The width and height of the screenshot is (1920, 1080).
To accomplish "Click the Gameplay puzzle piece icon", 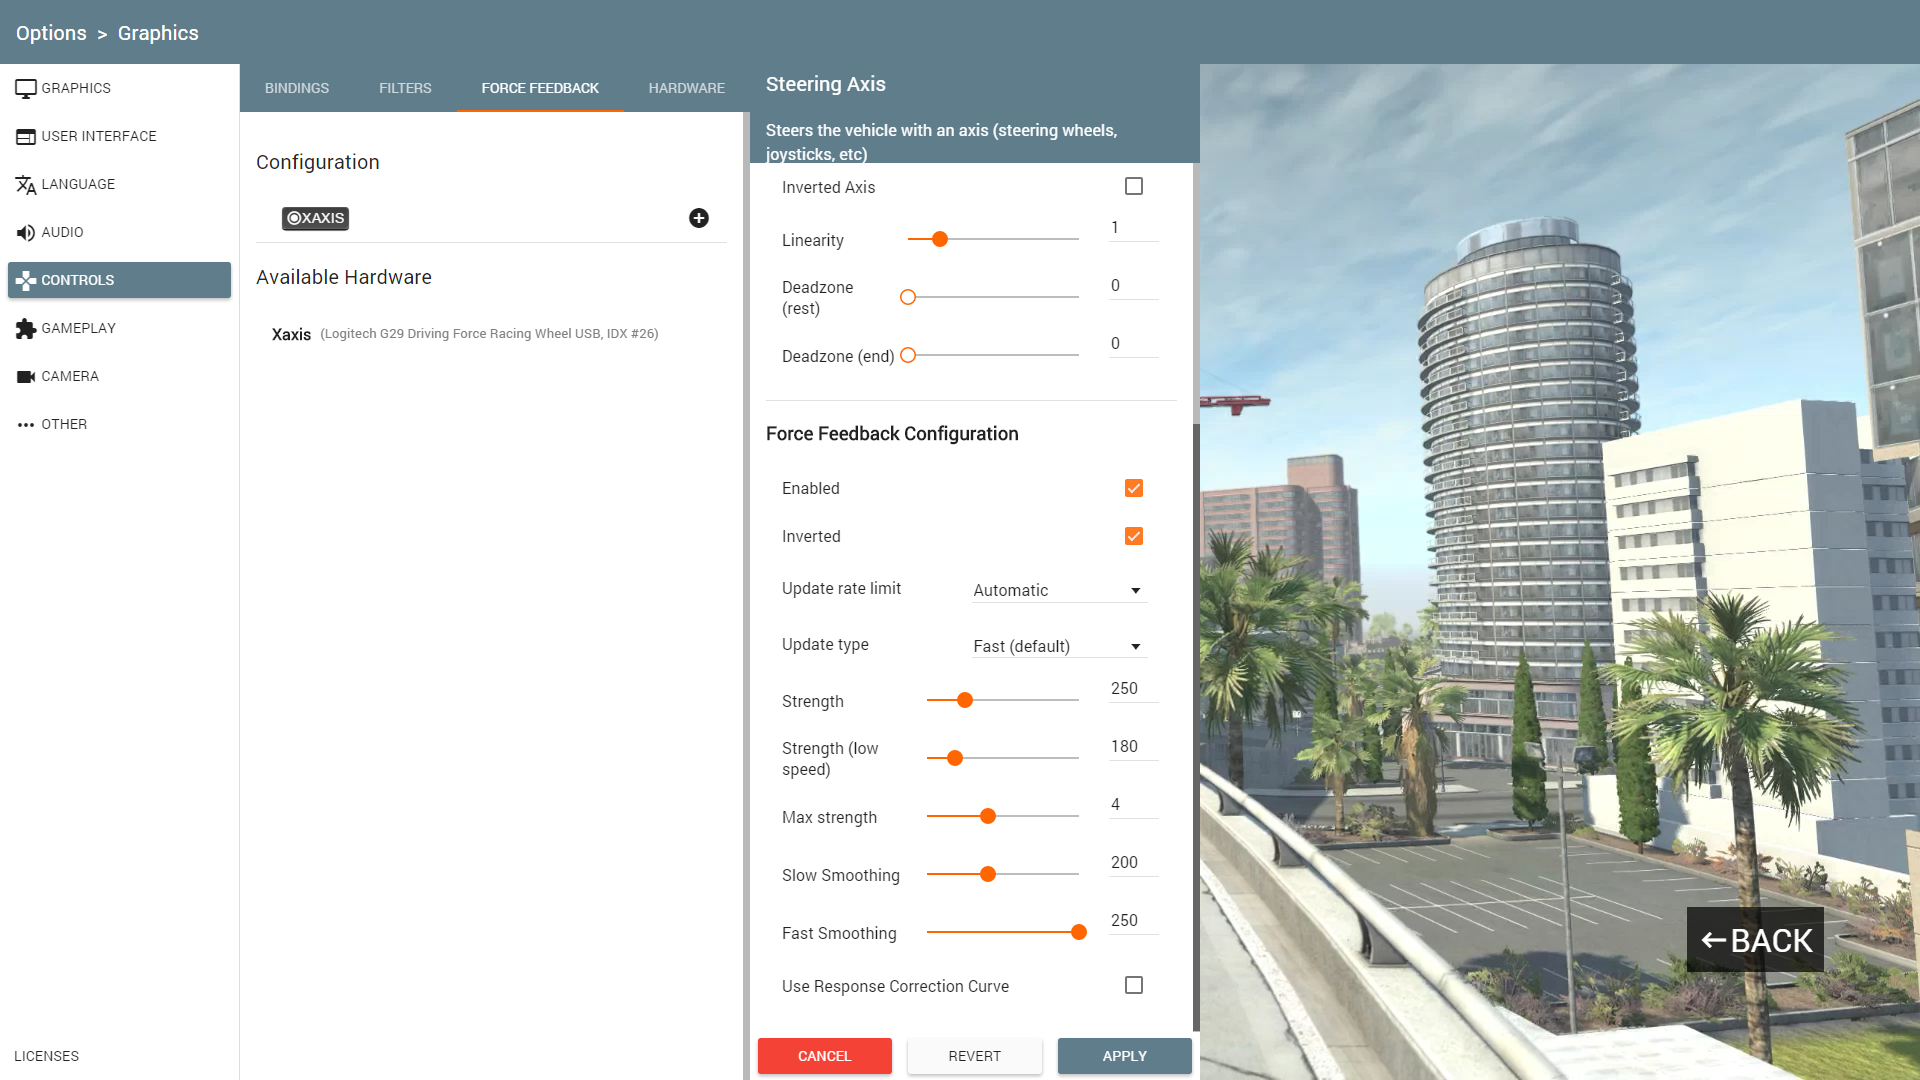I will click(x=26, y=329).
